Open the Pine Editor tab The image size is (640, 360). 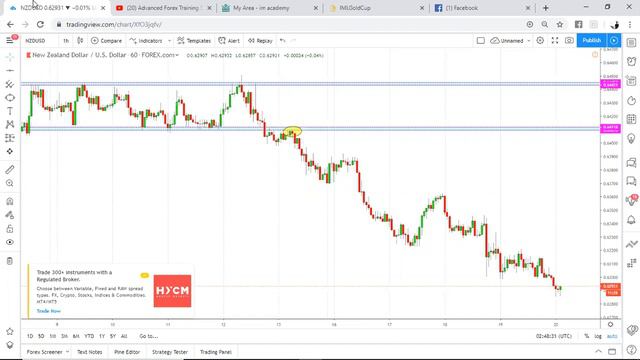pos(127,352)
